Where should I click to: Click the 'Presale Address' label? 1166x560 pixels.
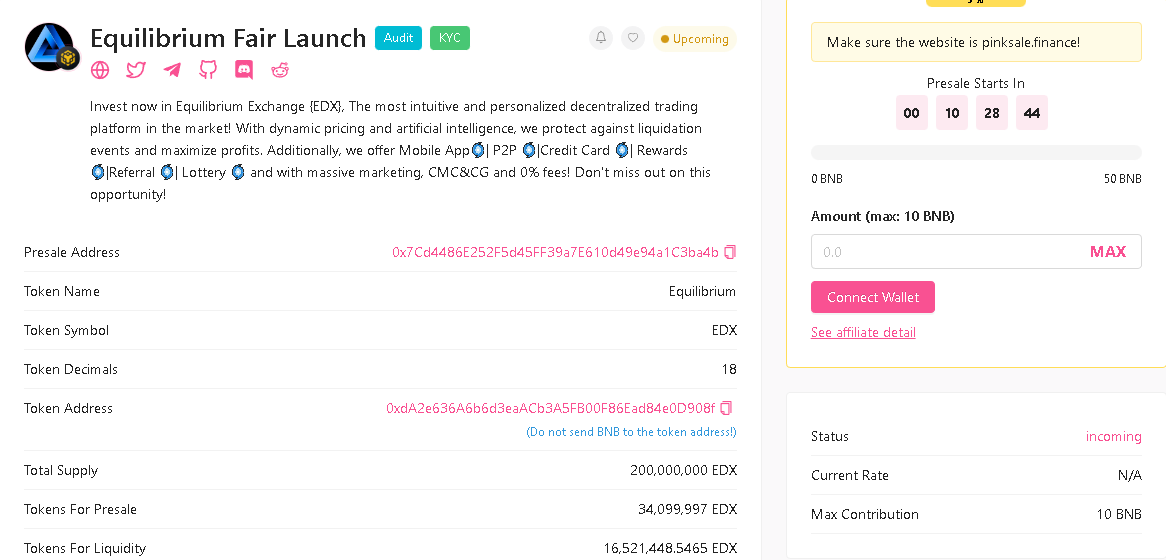71,252
